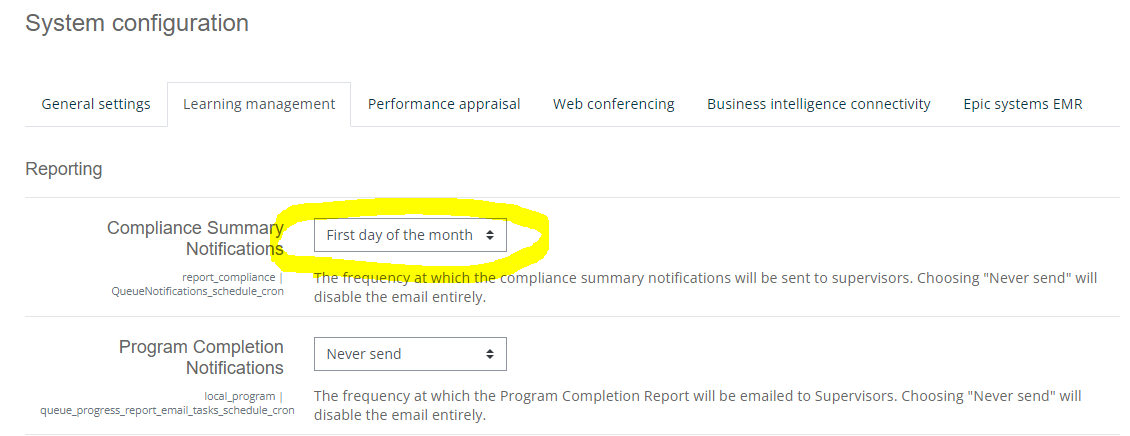The image size is (1130, 436).
Task: Open the General settings tab
Action: click(x=96, y=104)
